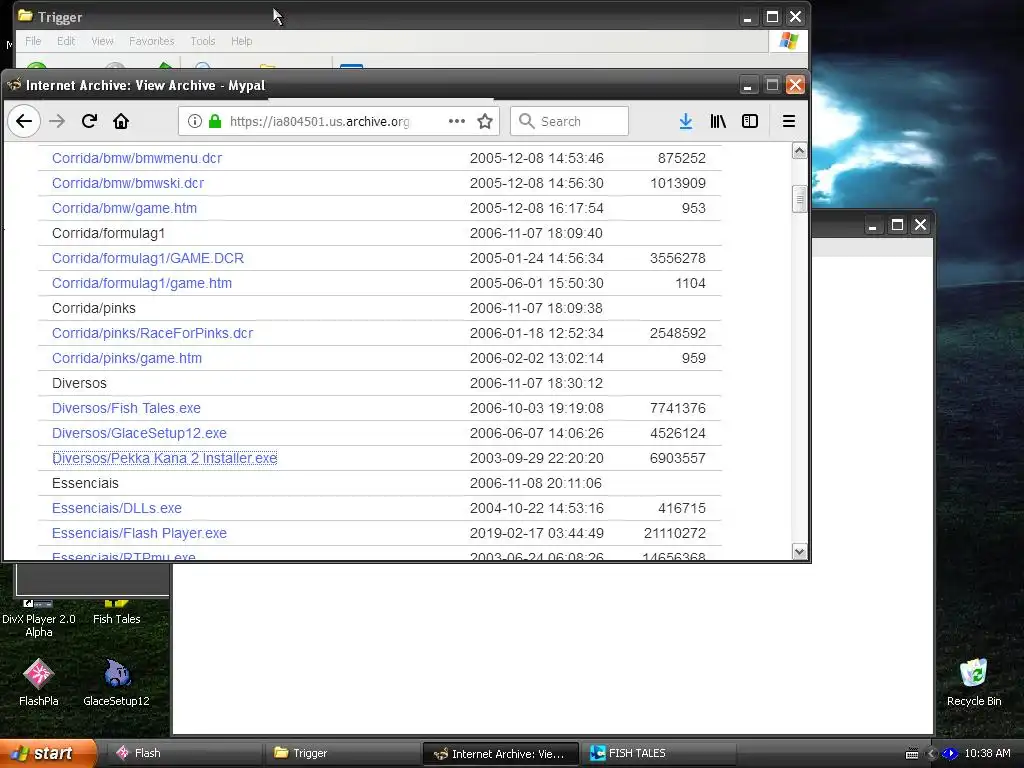Open Help menu in Trigger window
This screenshot has height=768, width=1024.
(x=241, y=41)
